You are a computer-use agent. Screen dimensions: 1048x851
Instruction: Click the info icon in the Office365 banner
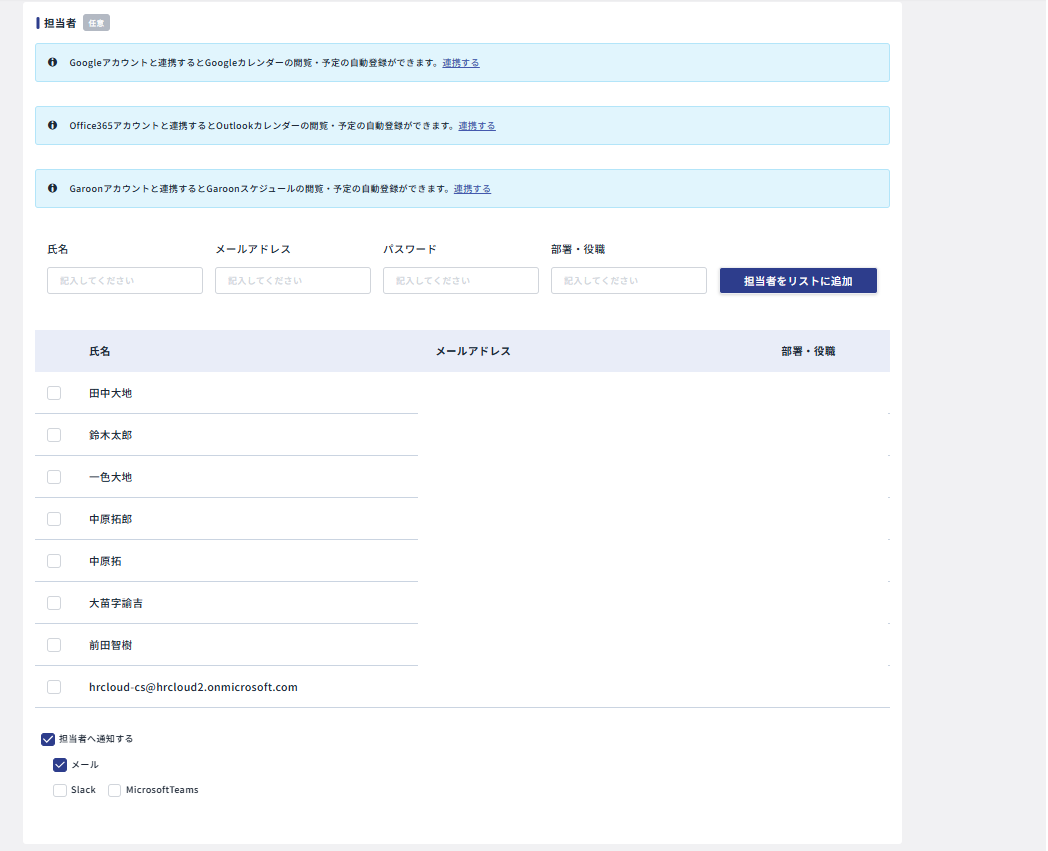point(52,125)
